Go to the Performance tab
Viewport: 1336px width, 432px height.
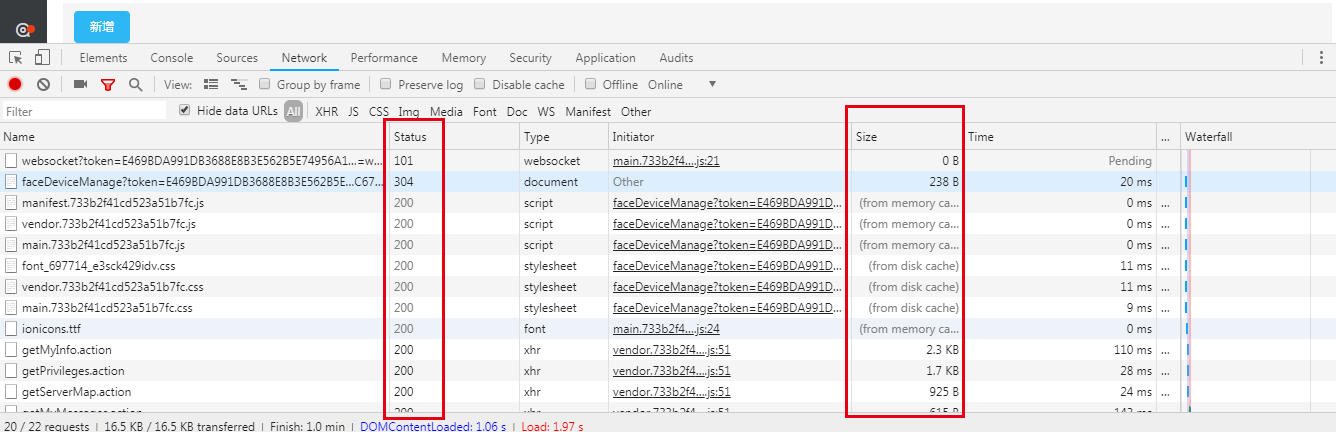click(384, 58)
